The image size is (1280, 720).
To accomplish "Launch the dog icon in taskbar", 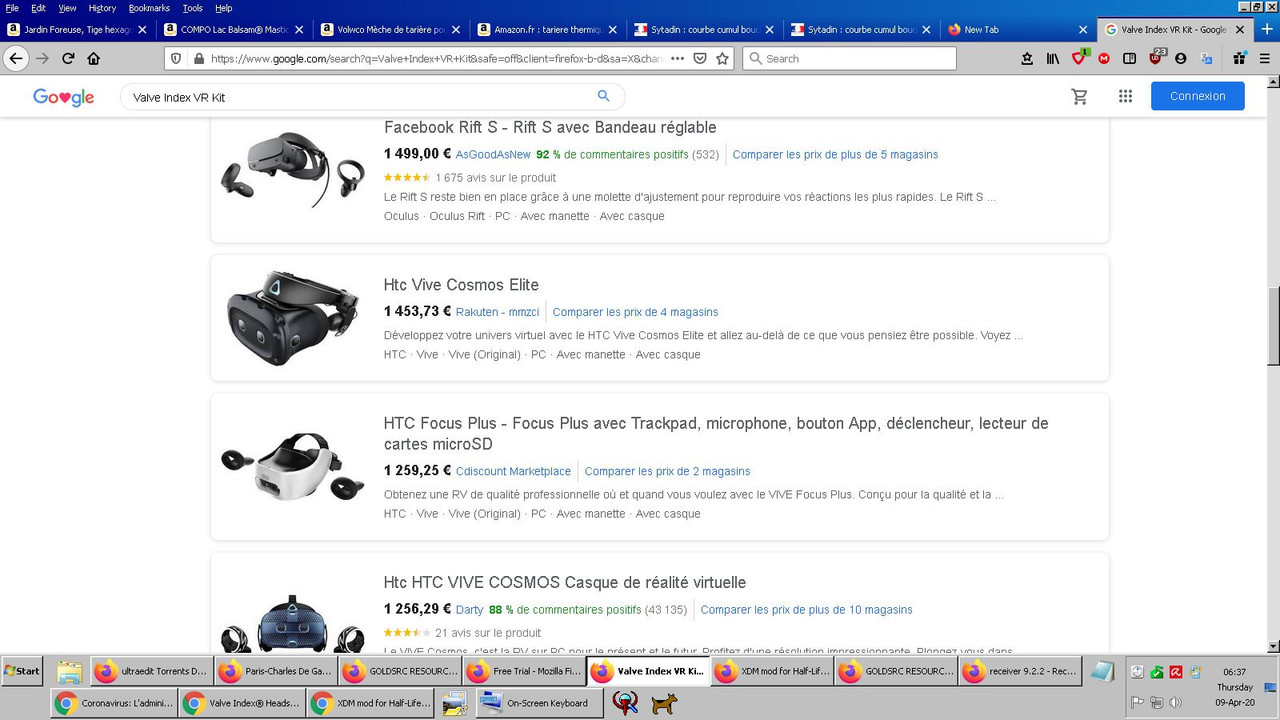I will tap(663, 704).
